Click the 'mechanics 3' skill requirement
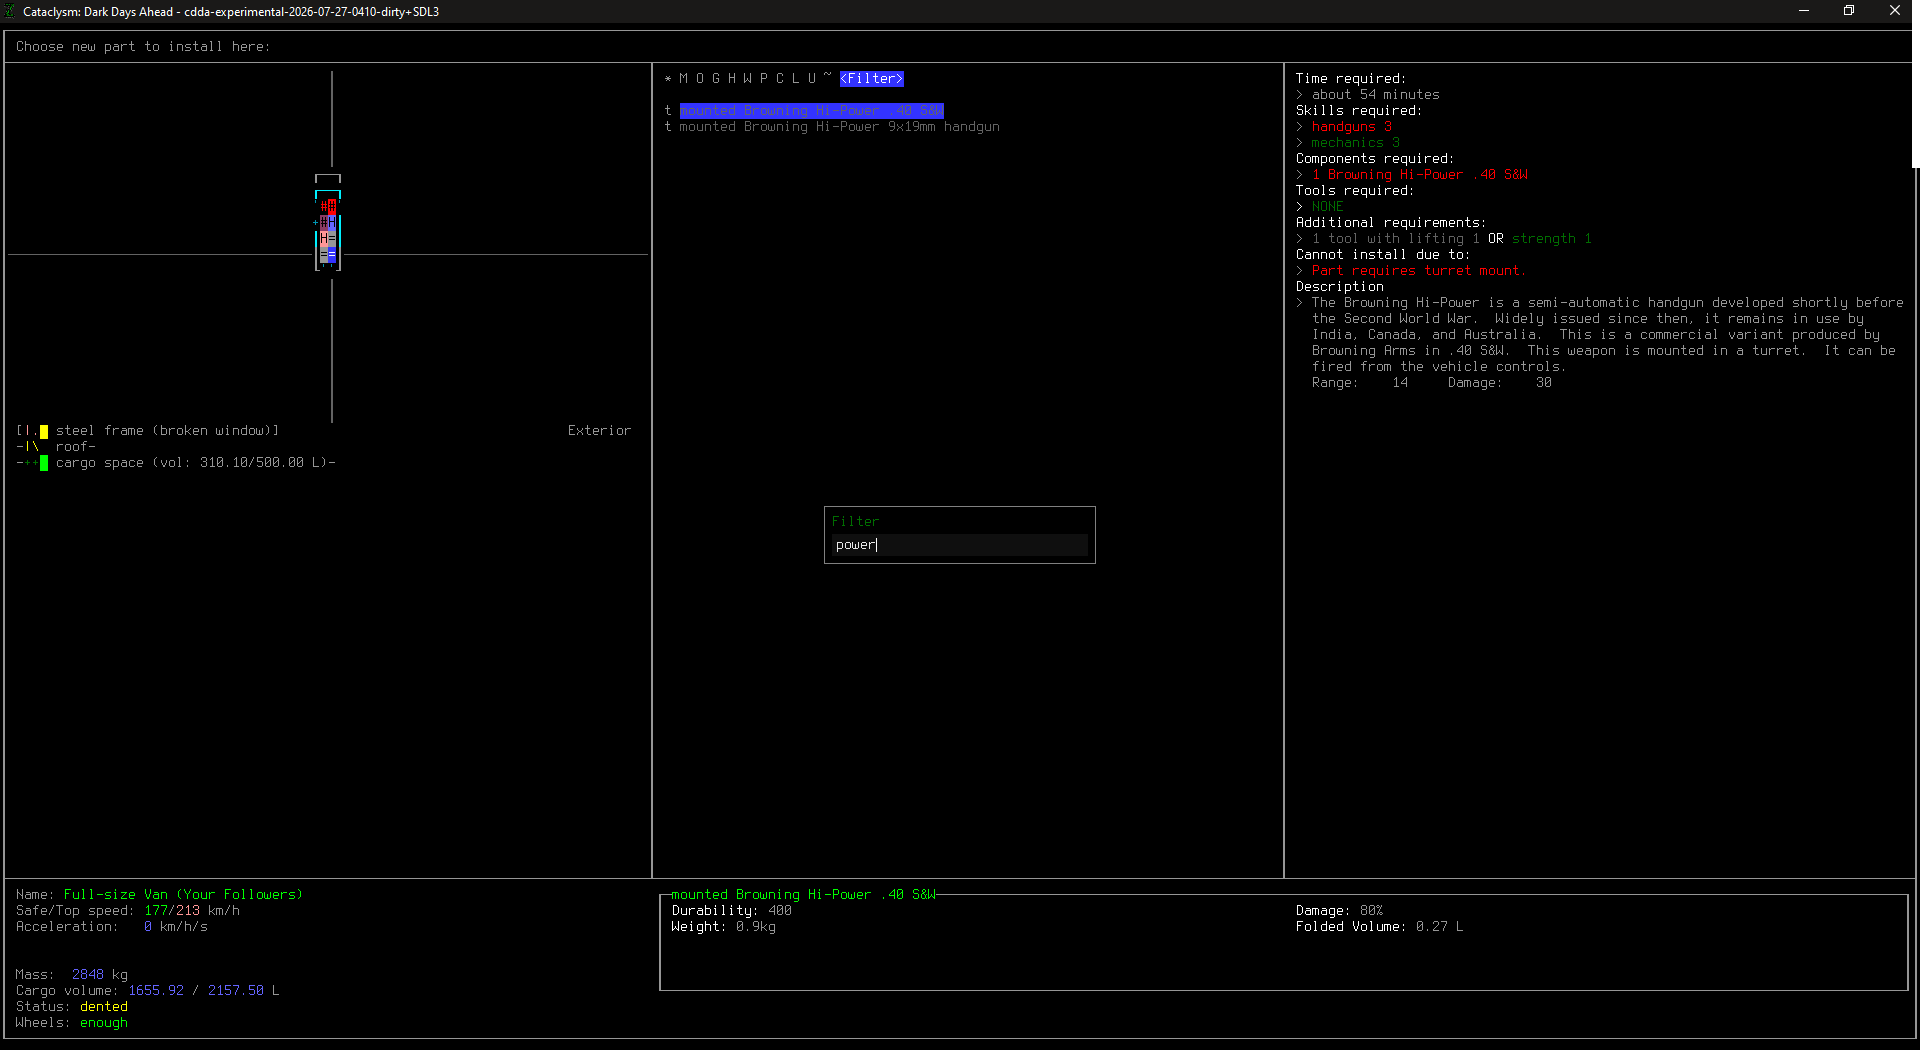The width and height of the screenshot is (1920, 1050). tap(1356, 143)
